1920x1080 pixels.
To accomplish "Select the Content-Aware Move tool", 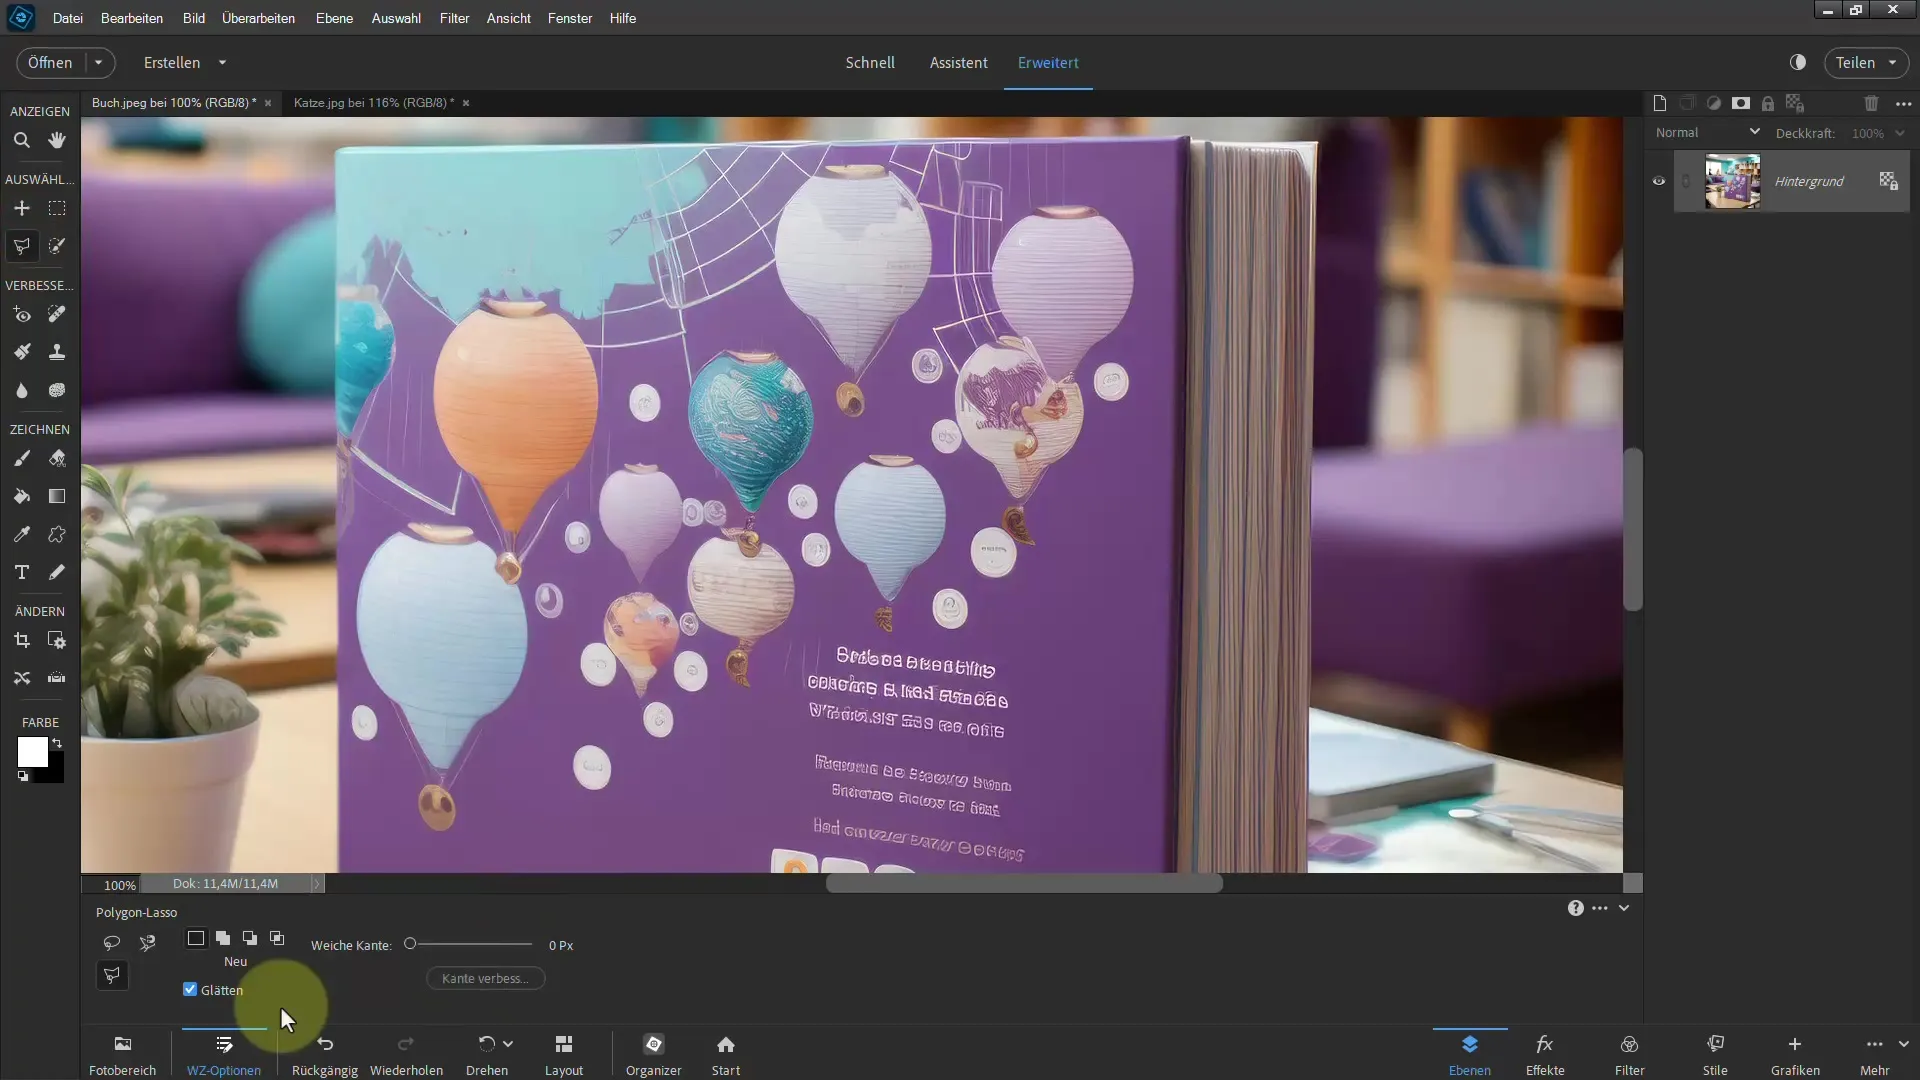I will coord(21,678).
